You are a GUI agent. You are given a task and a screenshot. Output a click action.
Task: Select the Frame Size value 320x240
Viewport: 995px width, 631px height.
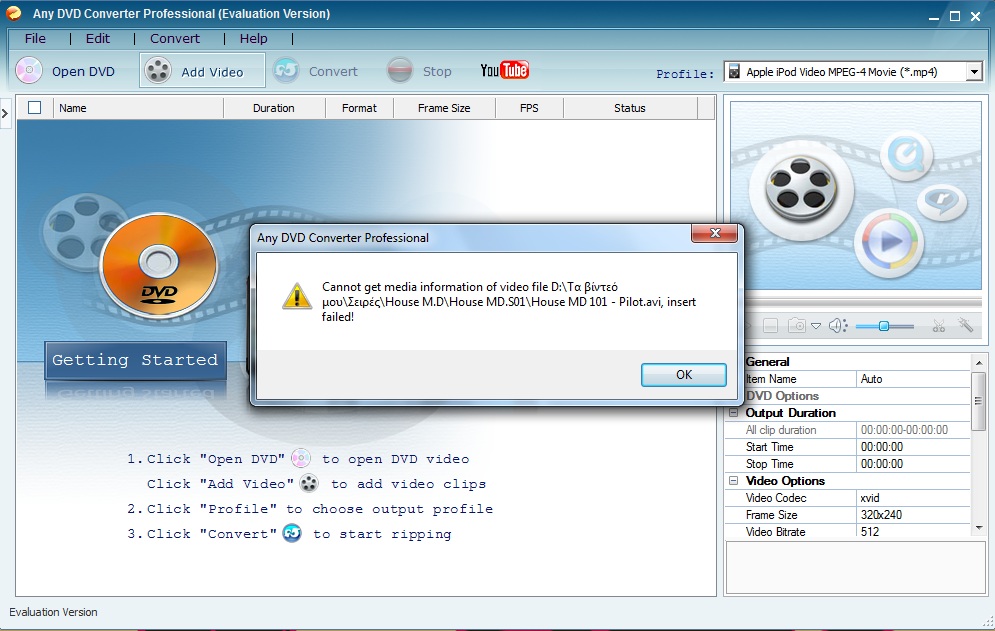pyautogui.click(x=913, y=515)
